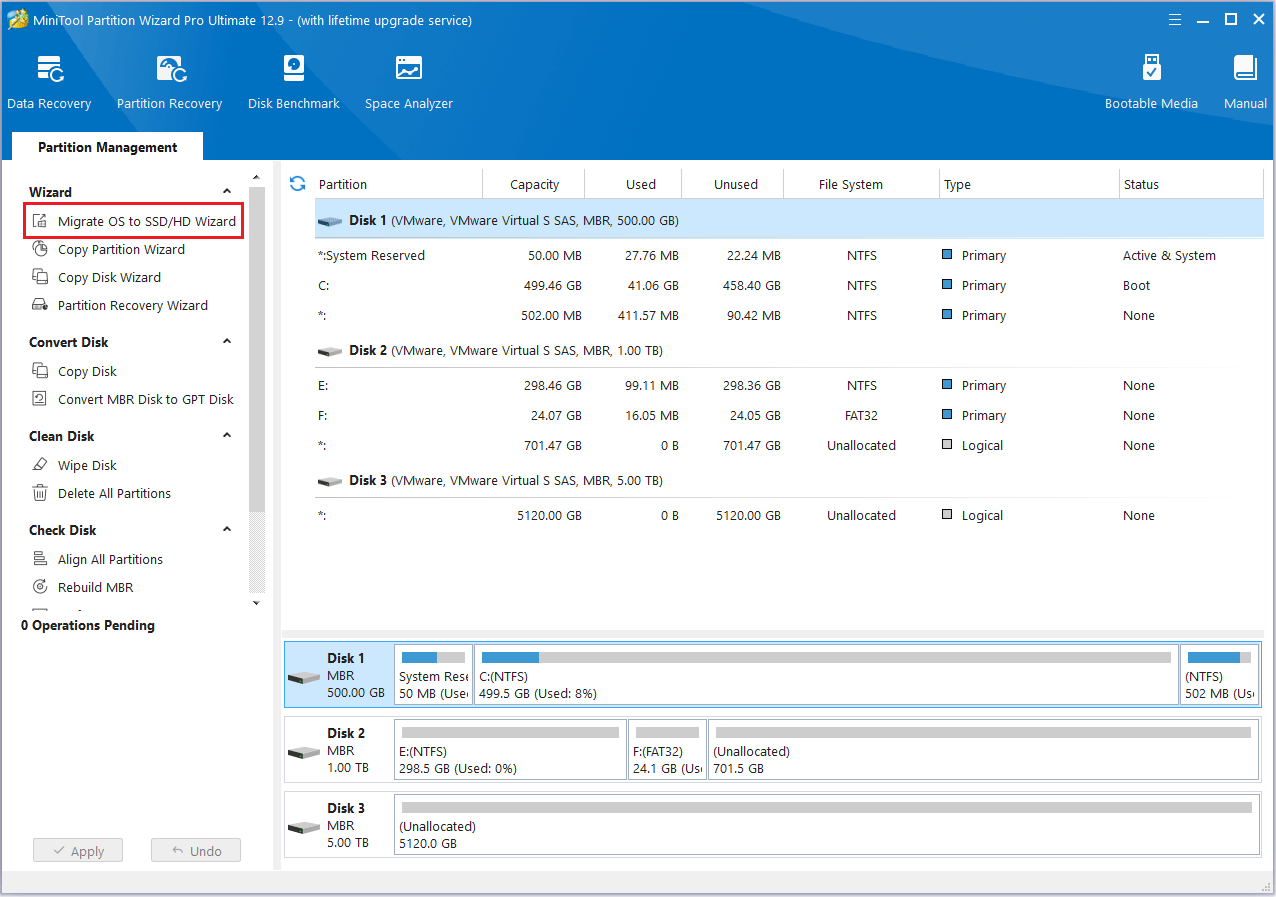Switch to the Partition Management tab
Image resolution: width=1276 pixels, height=897 pixels.
point(106,147)
